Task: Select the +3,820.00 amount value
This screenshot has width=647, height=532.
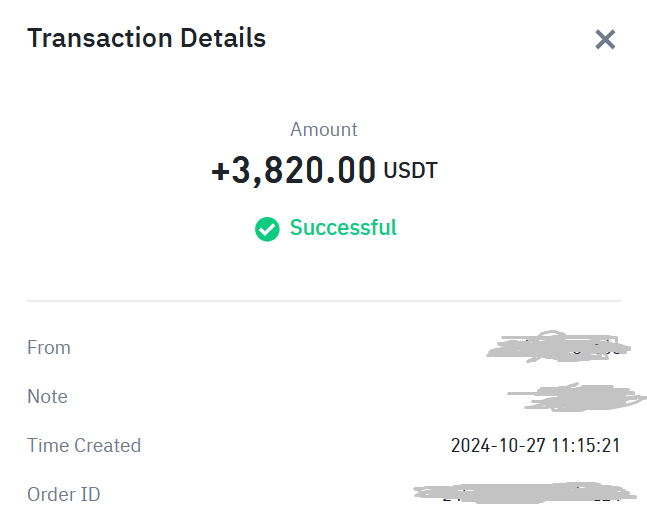Action: pyautogui.click(x=293, y=170)
